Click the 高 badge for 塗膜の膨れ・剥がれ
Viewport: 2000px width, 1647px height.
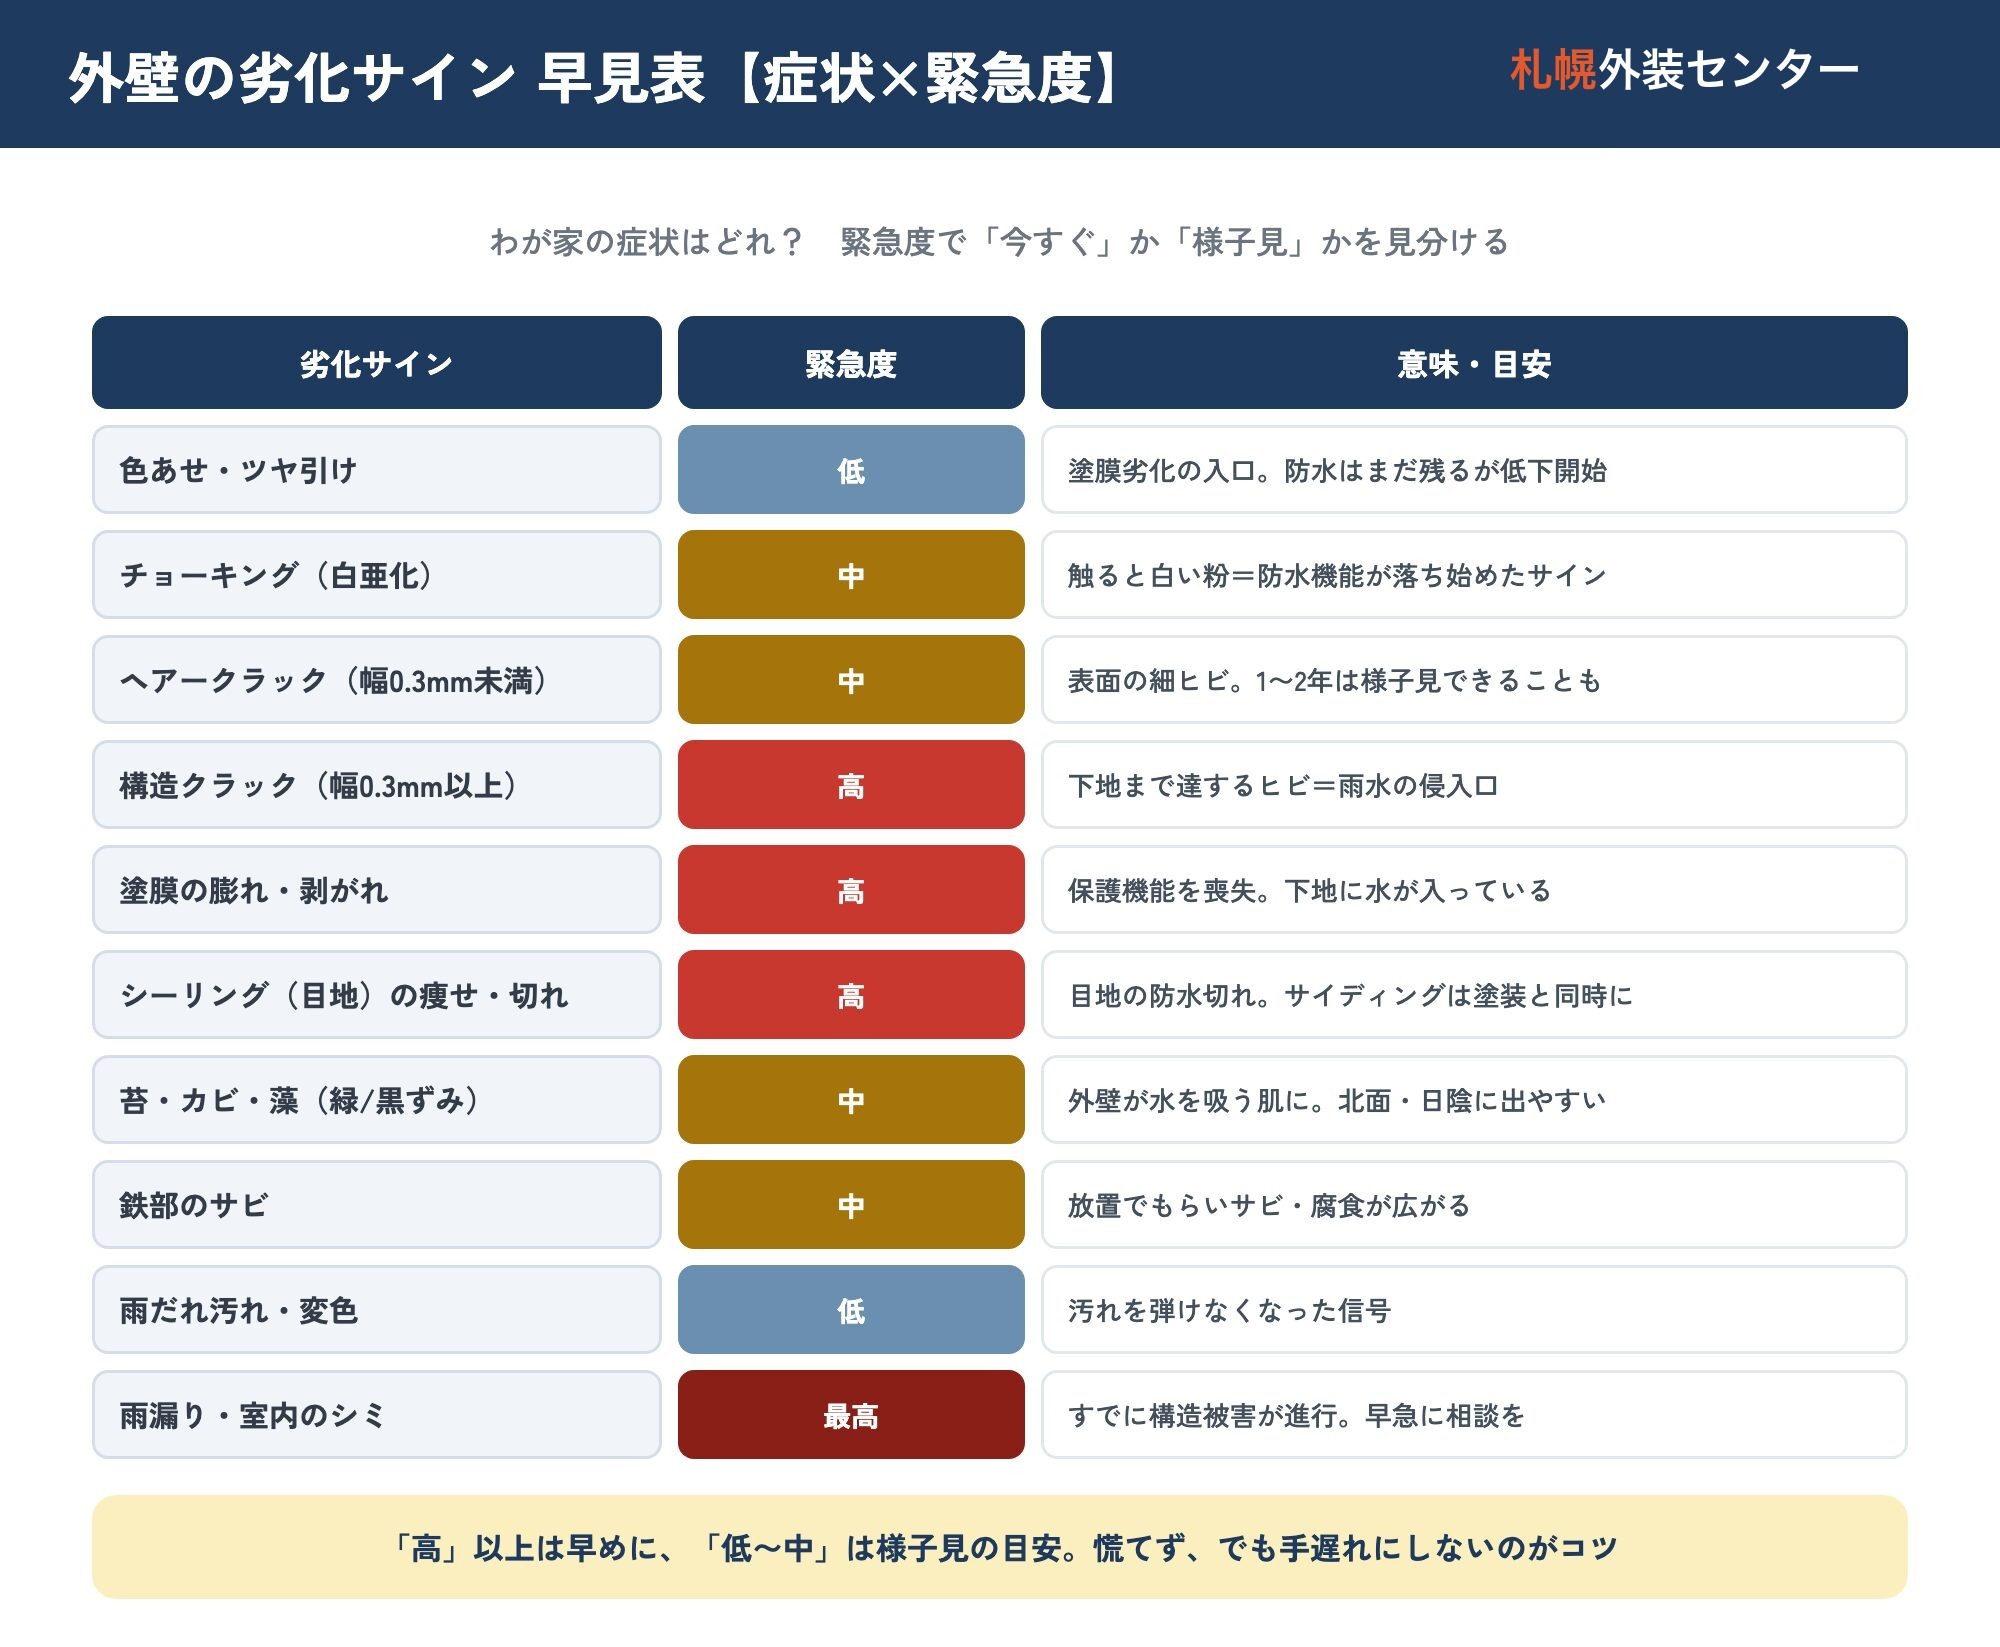click(x=851, y=890)
